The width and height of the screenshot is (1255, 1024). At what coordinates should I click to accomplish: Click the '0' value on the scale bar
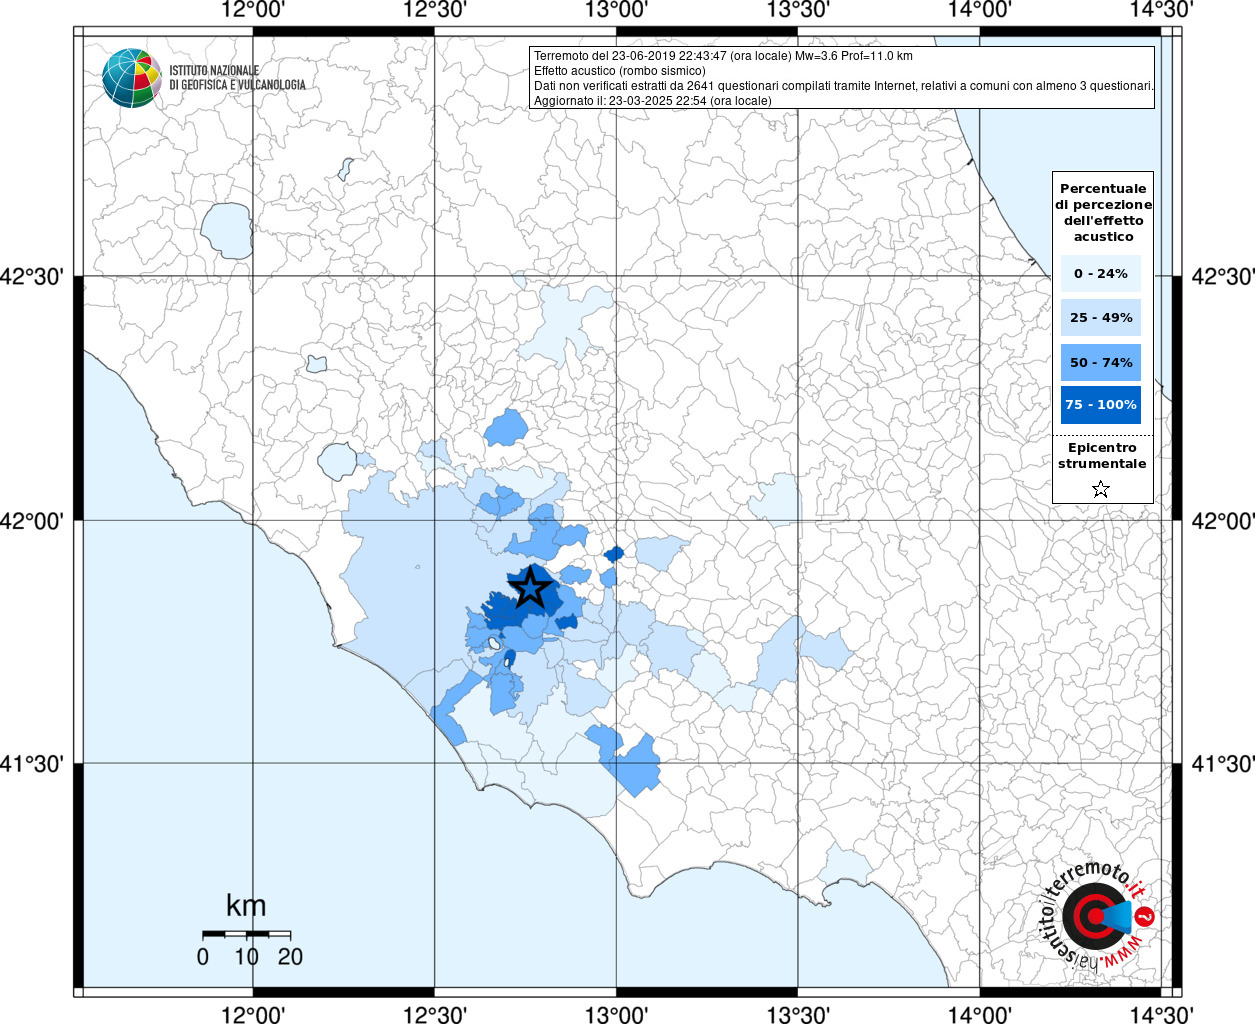pos(203,957)
